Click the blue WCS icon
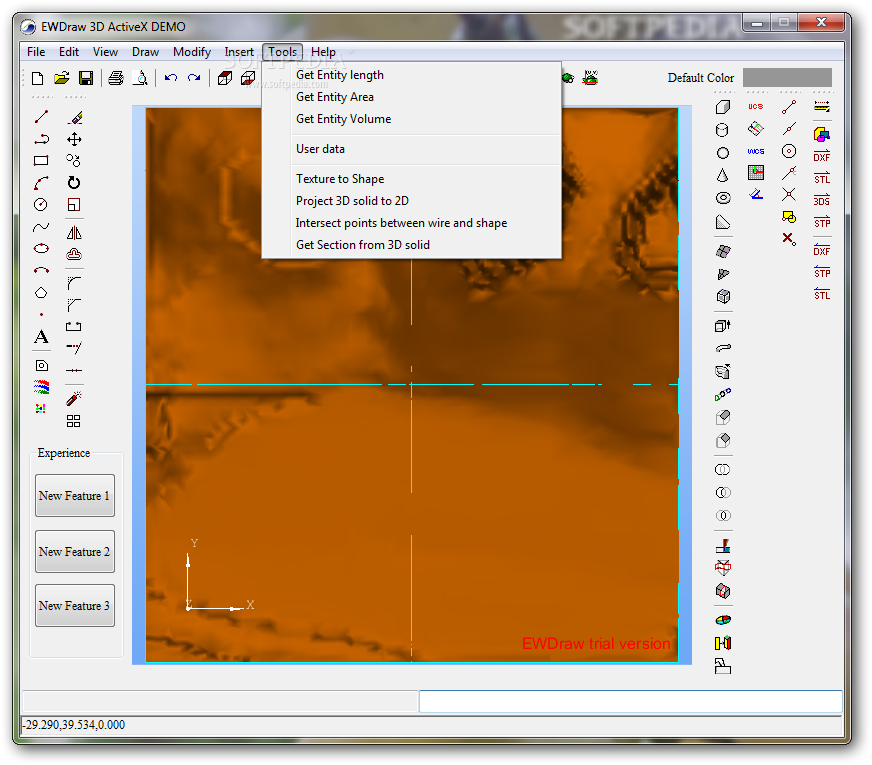The height and width of the screenshot is (765, 872). [x=755, y=151]
